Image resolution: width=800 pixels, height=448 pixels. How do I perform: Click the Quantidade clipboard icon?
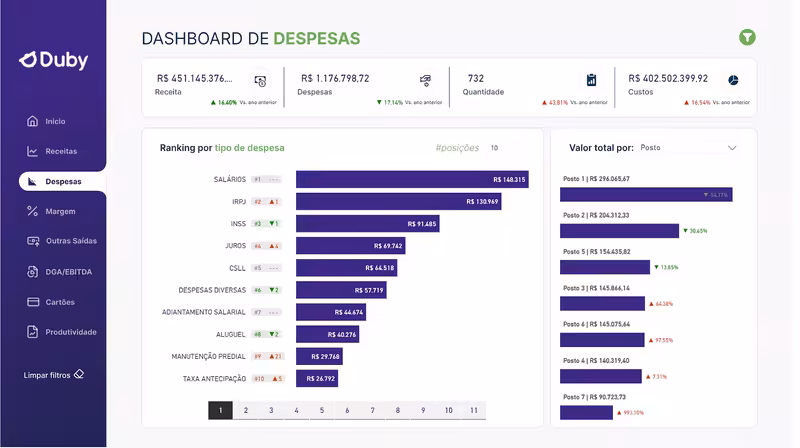coord(591,80)
